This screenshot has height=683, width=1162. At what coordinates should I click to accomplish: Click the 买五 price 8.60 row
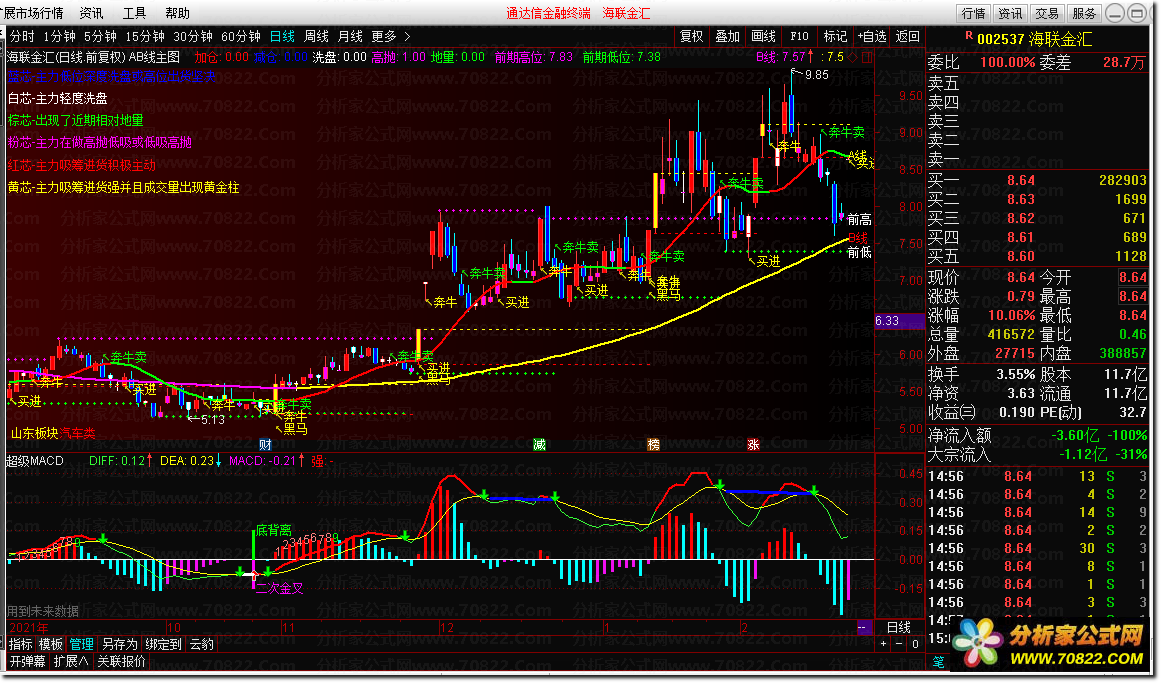pos(1038,256)
